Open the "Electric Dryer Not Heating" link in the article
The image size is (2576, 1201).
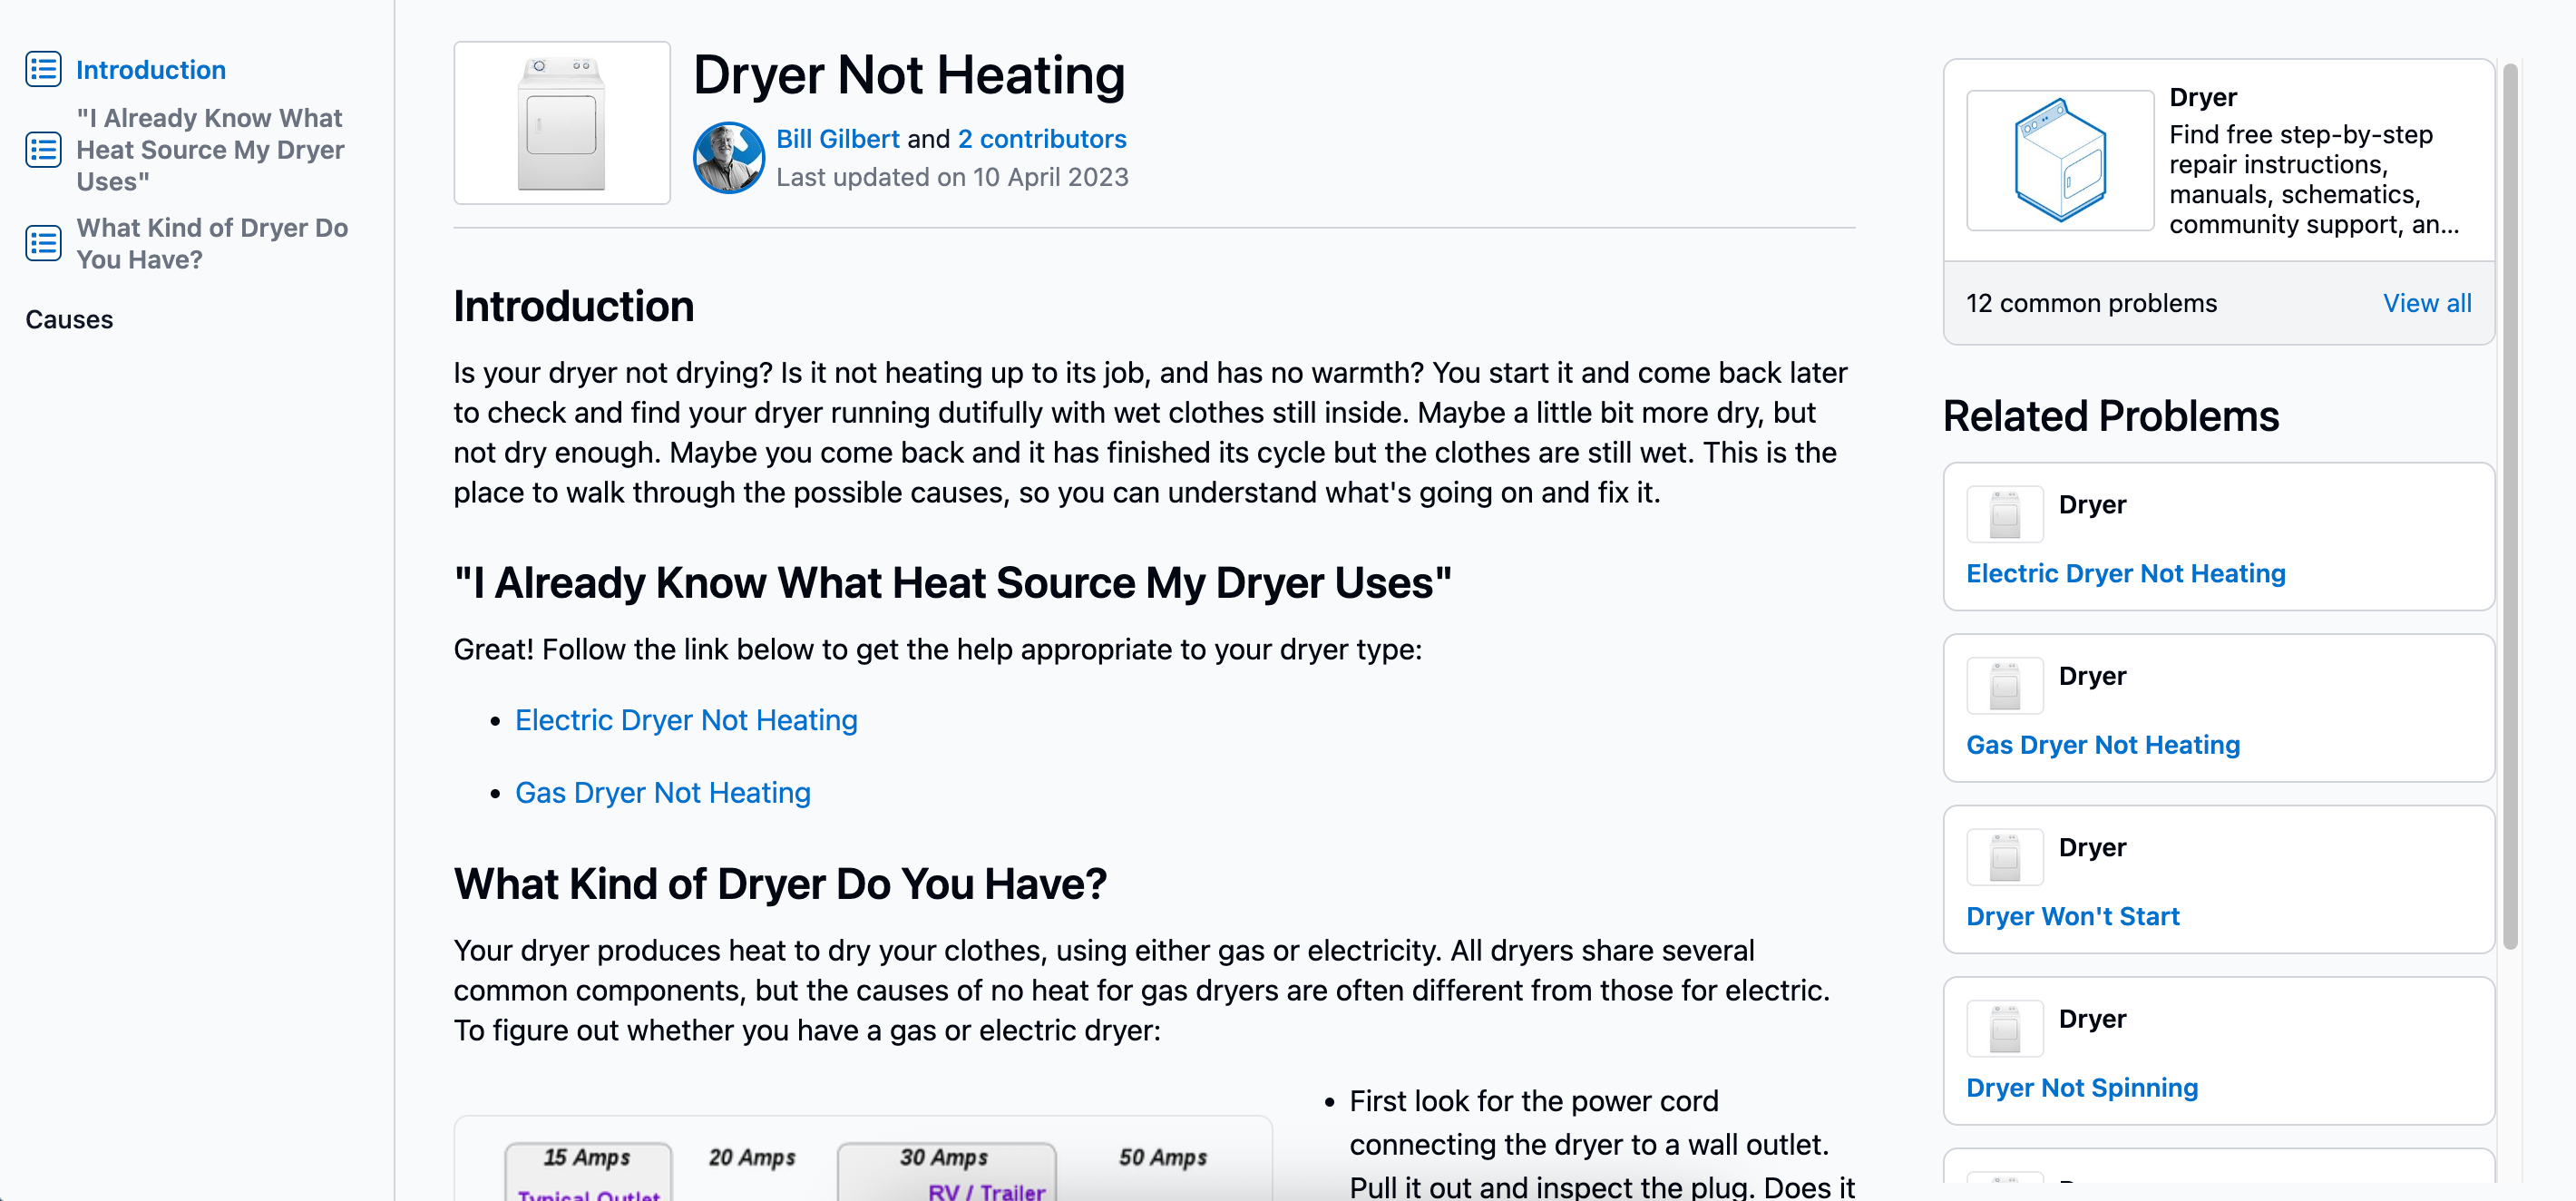point(686,719)
